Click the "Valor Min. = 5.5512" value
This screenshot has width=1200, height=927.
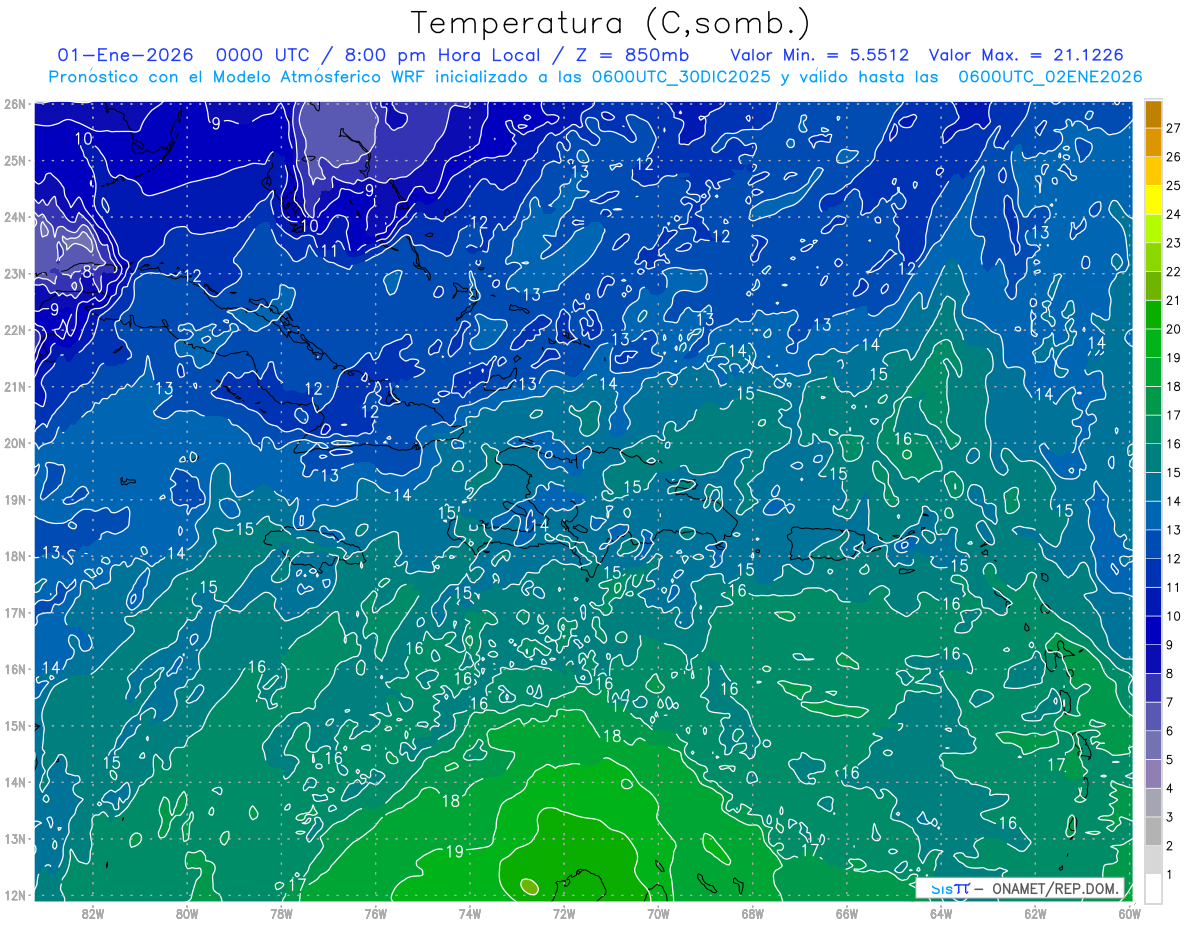[820, 55]
